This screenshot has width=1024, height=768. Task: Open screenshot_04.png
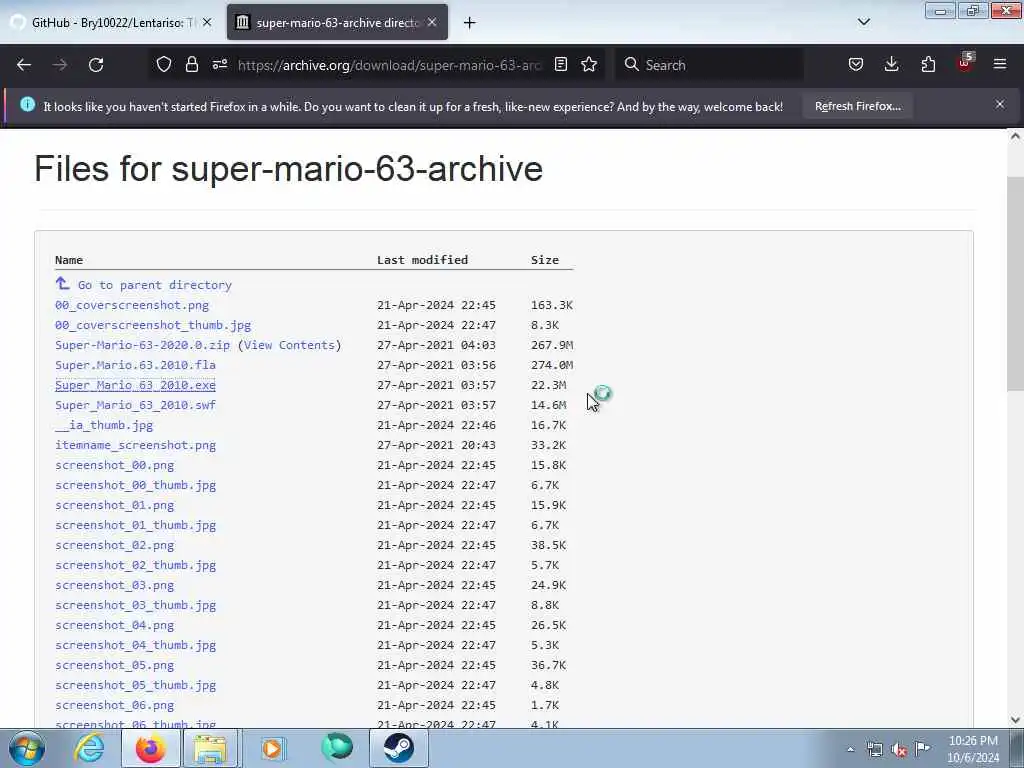pos(114,625)
